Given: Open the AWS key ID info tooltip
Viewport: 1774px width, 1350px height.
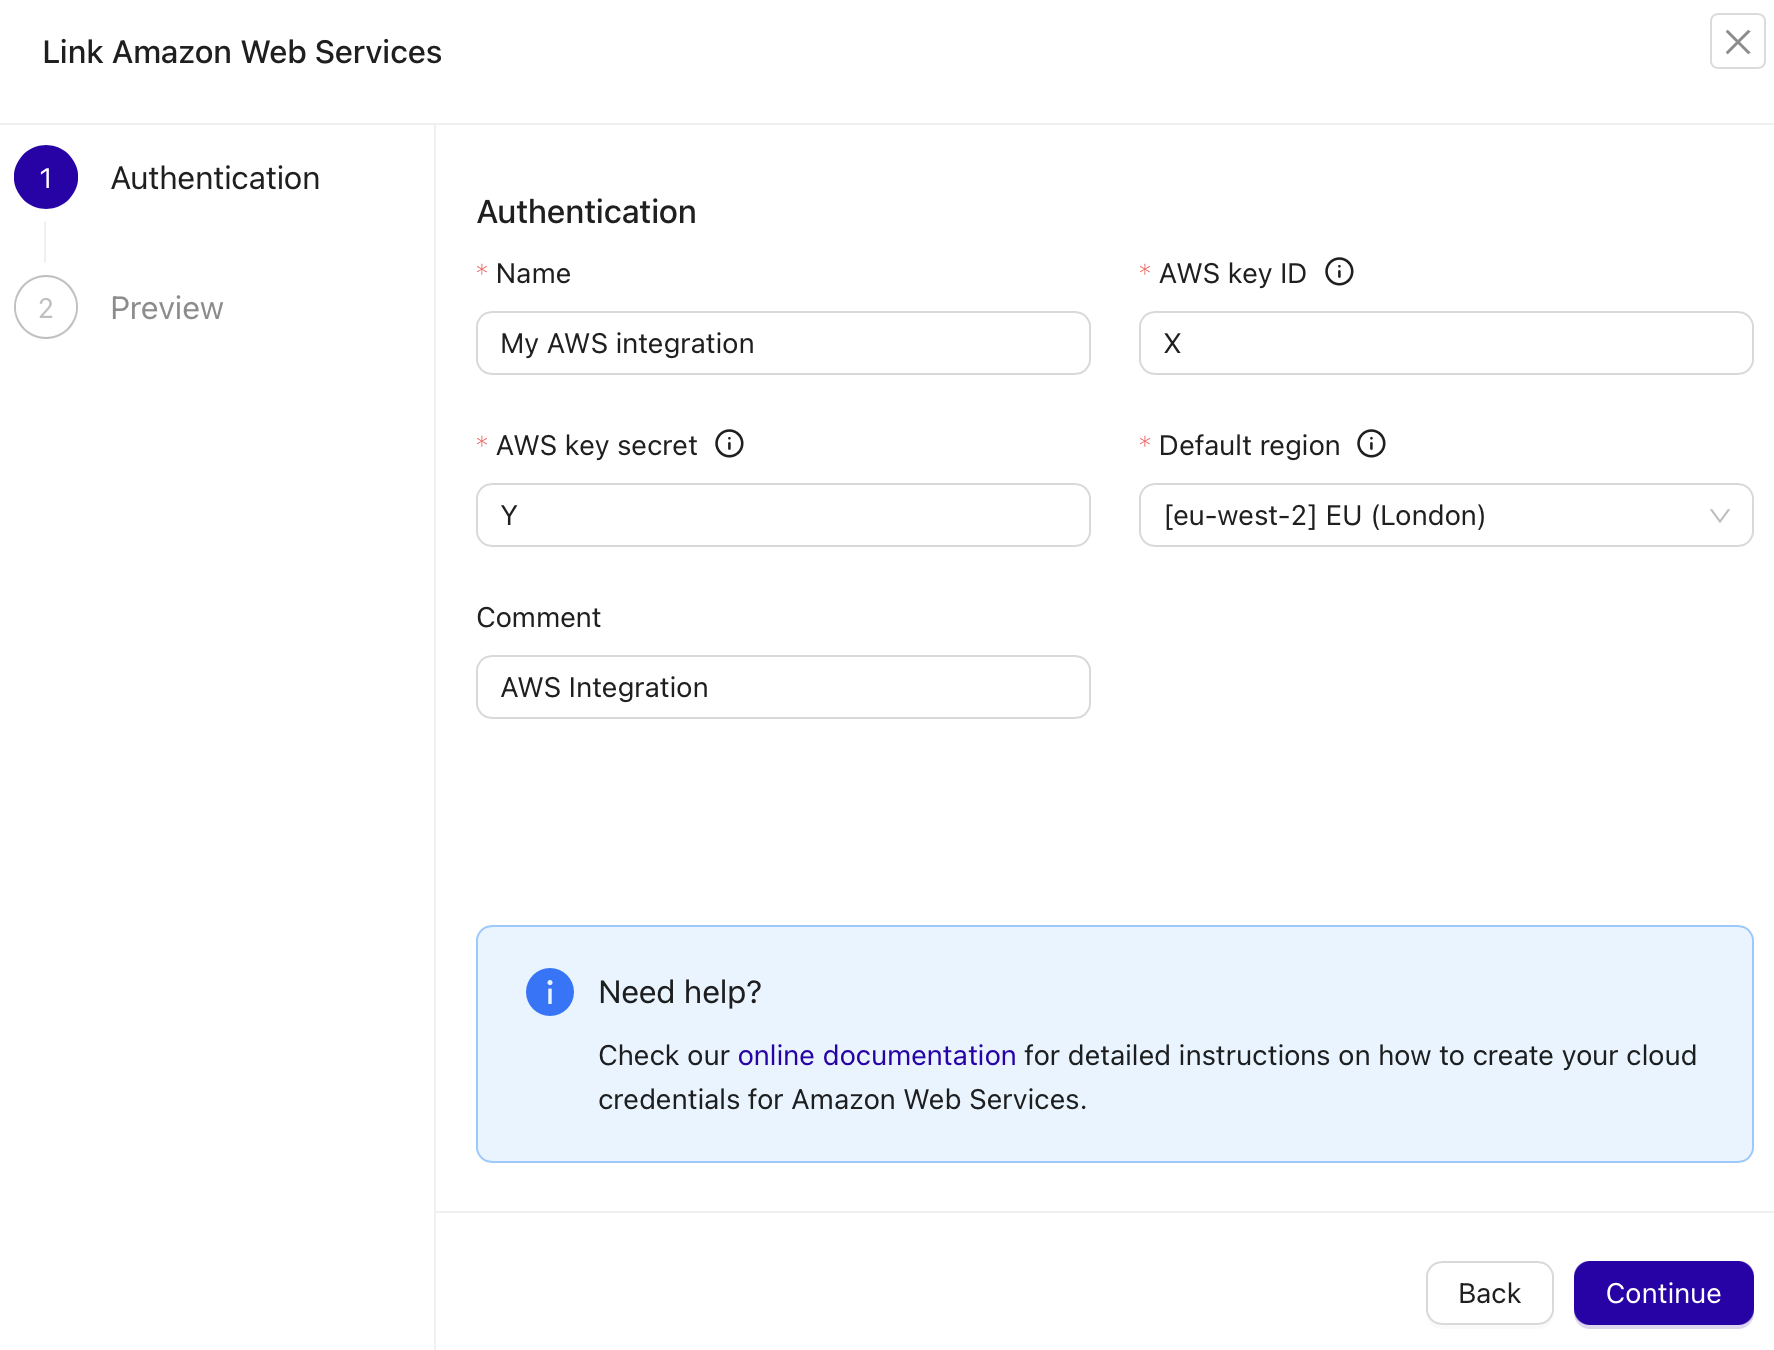Looking at the screenshot, I should pyautogui.click(x=1340, y=271).
